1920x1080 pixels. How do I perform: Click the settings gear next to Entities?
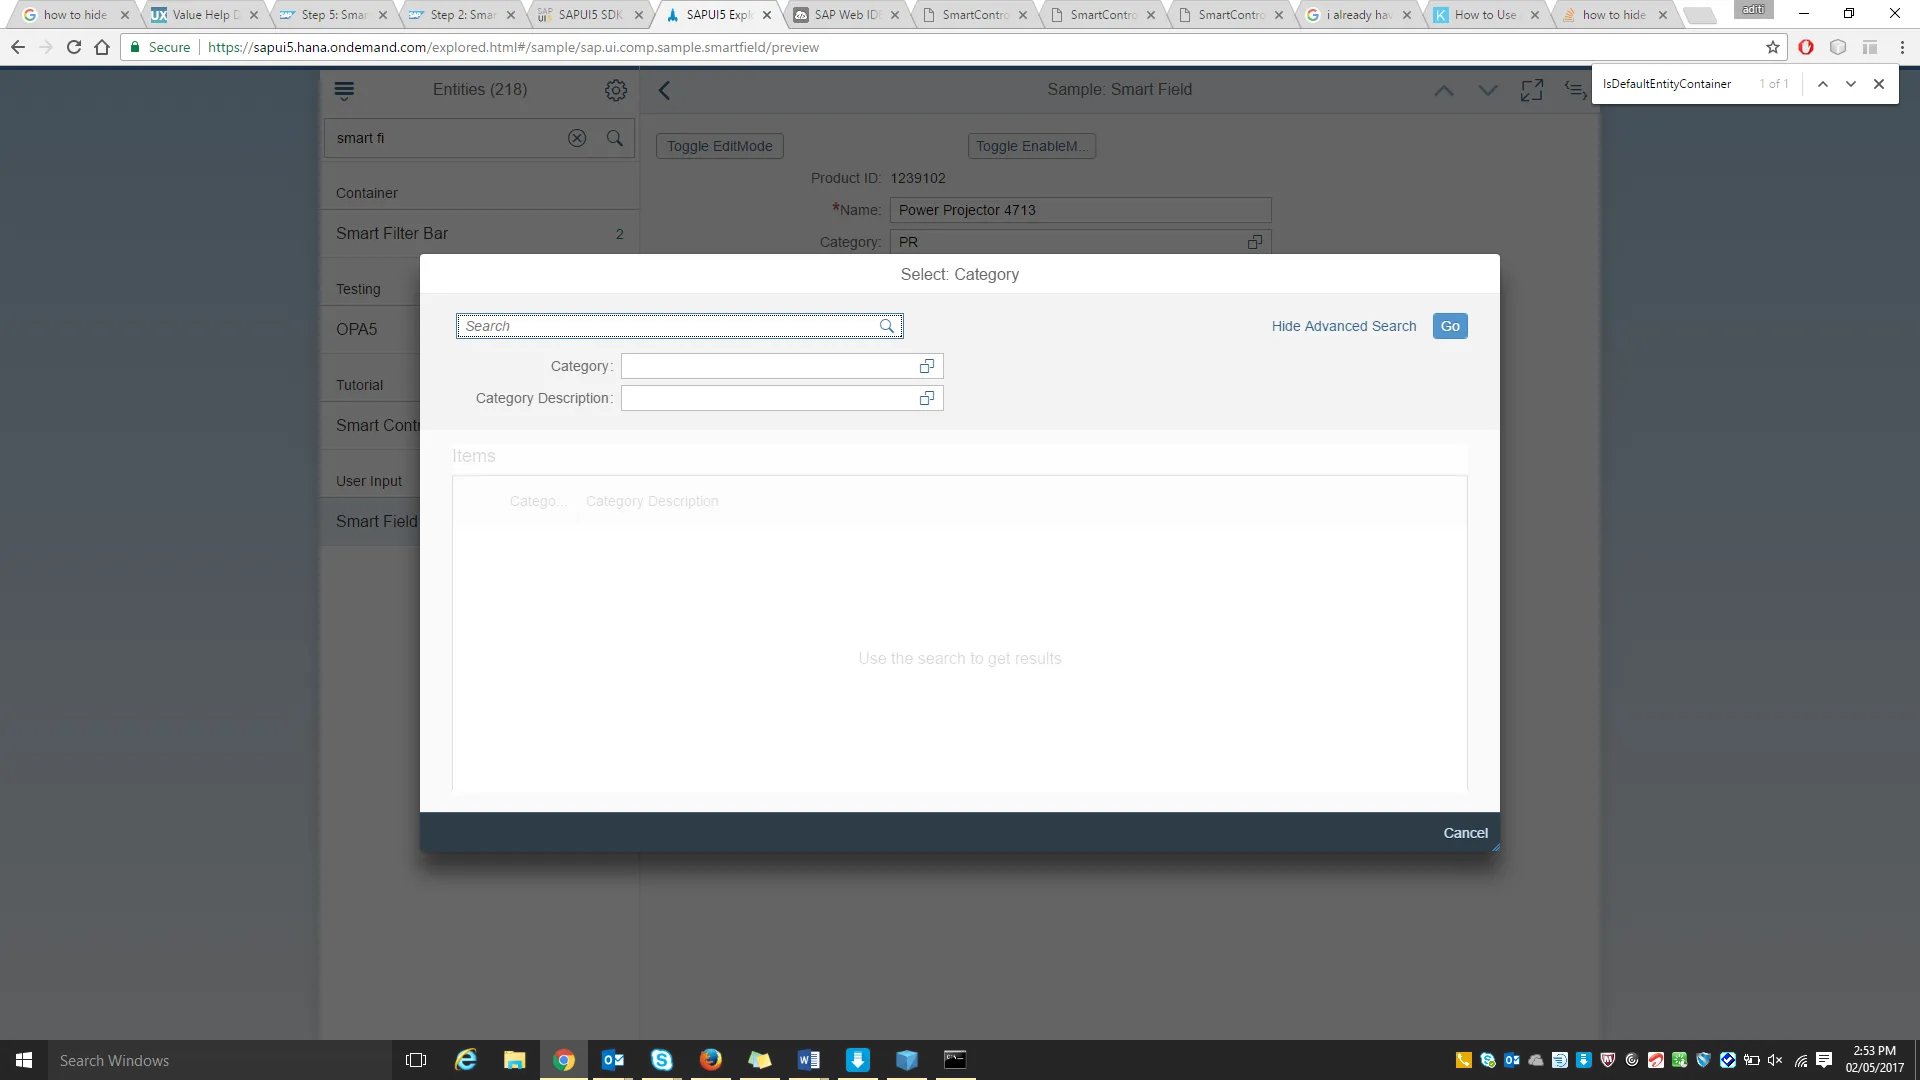(616, 90)
